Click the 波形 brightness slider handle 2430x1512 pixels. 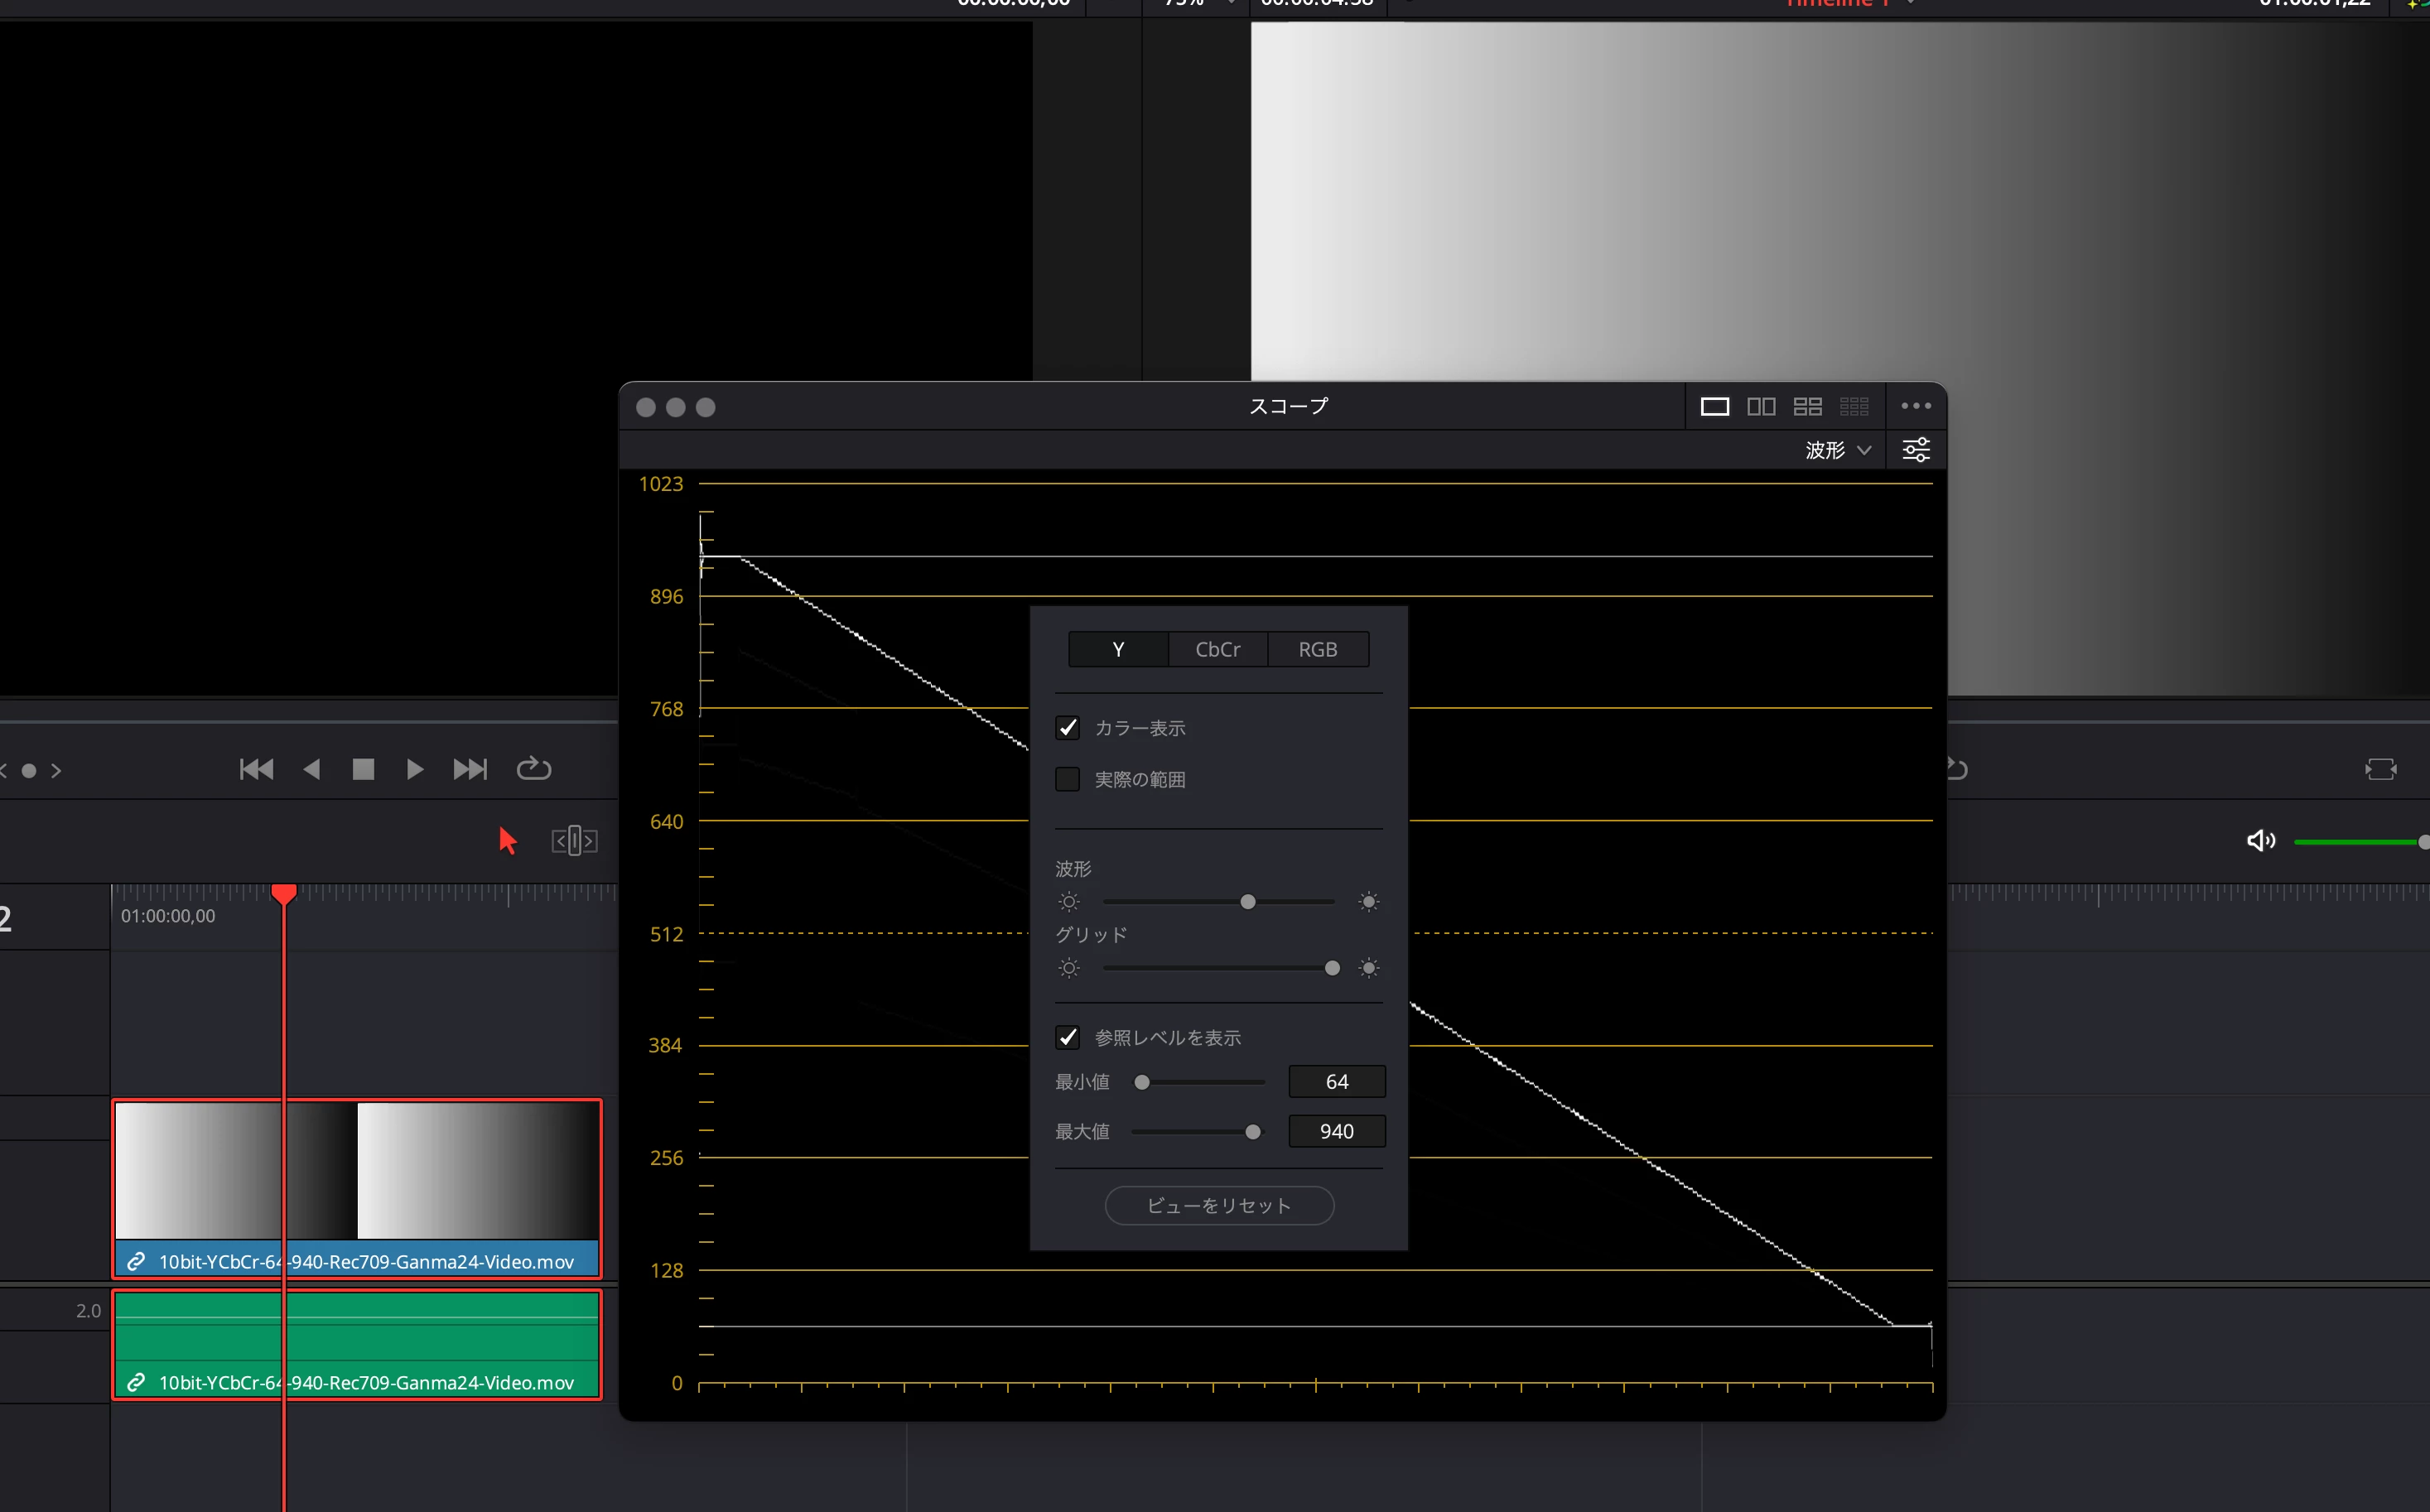[1247, 902]
